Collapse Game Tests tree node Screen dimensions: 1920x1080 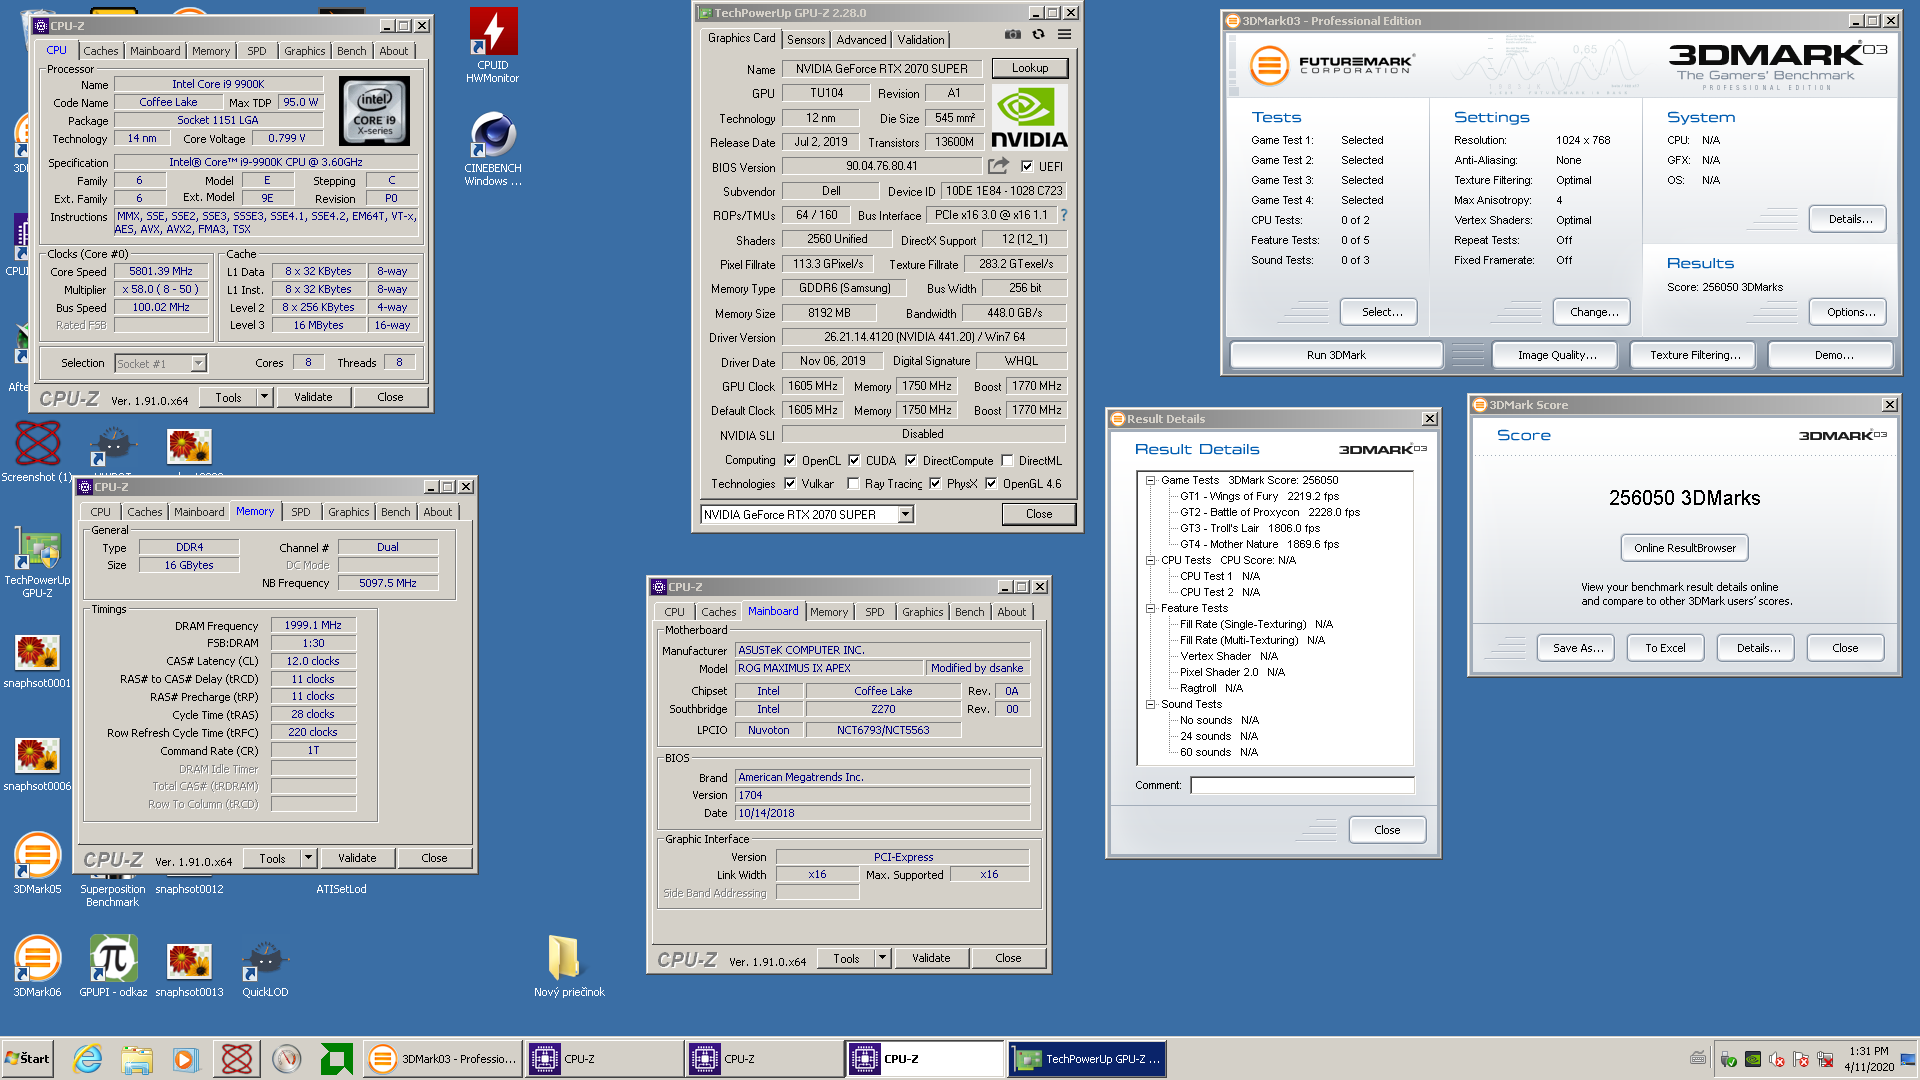[x=1150, y=481]
